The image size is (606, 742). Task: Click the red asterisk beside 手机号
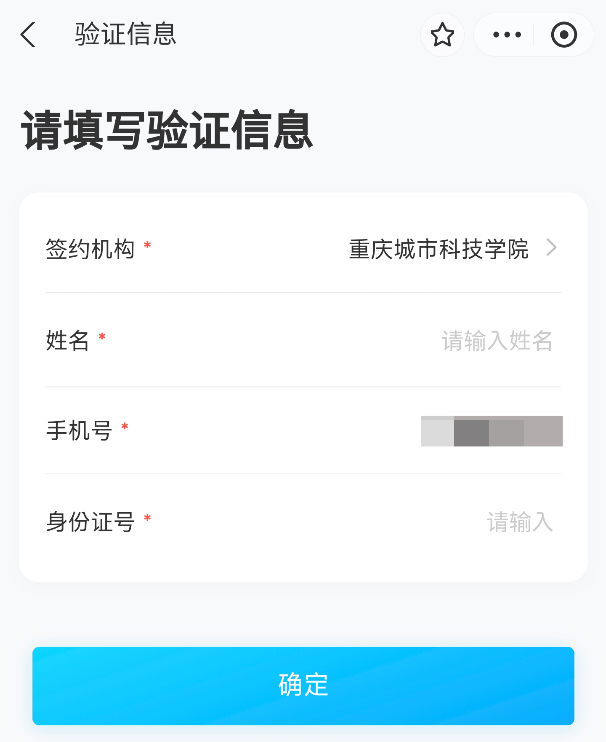pos(125,426)
